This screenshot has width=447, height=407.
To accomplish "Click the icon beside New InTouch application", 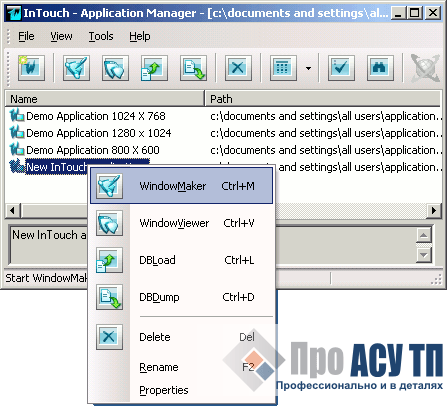I will pos(16,167).
